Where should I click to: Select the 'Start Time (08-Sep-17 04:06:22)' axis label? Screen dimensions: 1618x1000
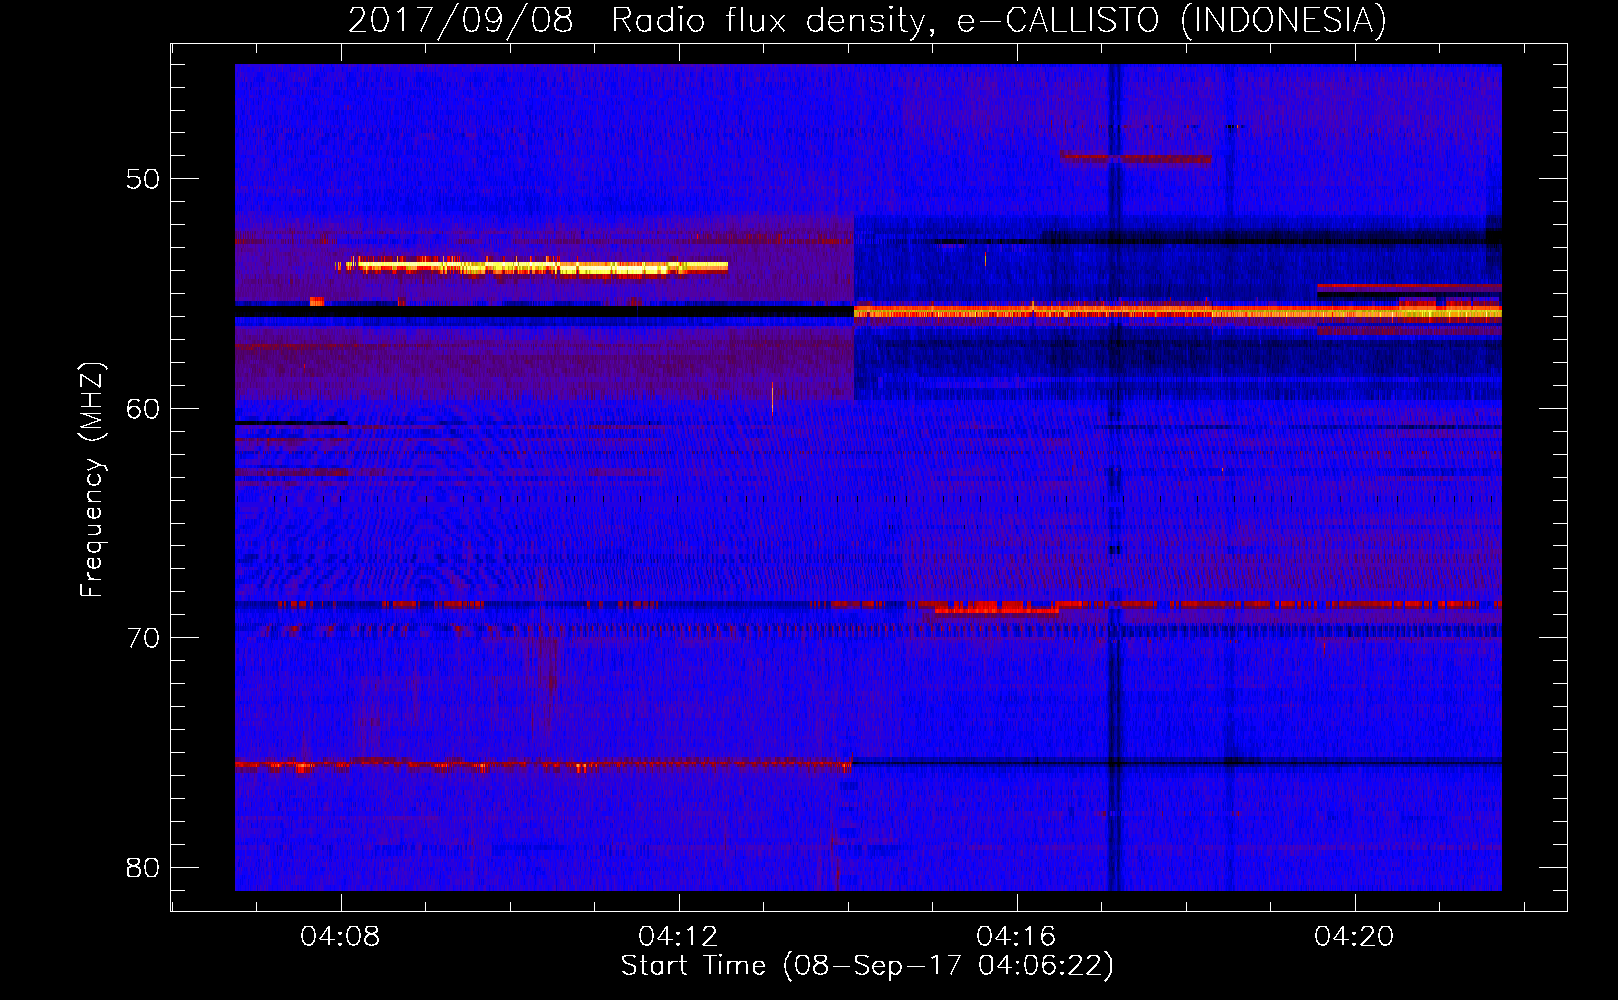(867, 966)
